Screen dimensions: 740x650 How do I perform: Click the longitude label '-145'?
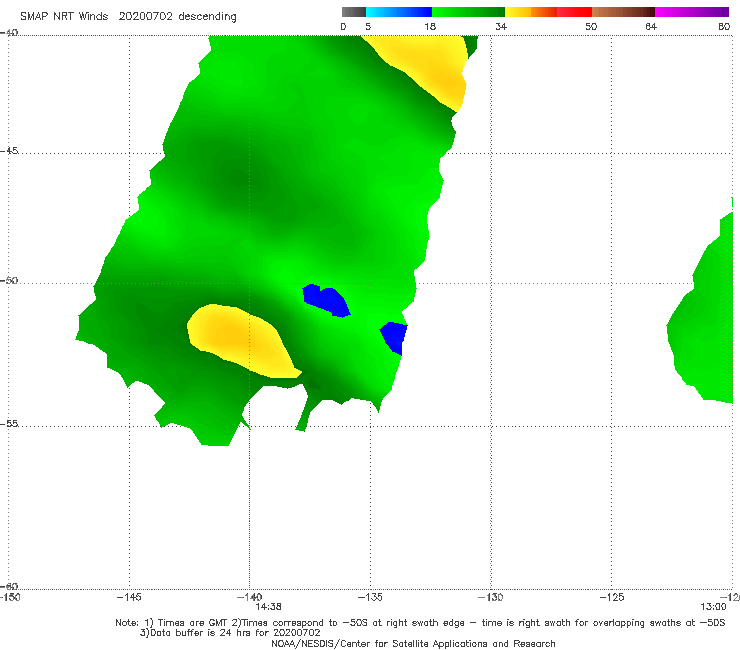[129, 597]
